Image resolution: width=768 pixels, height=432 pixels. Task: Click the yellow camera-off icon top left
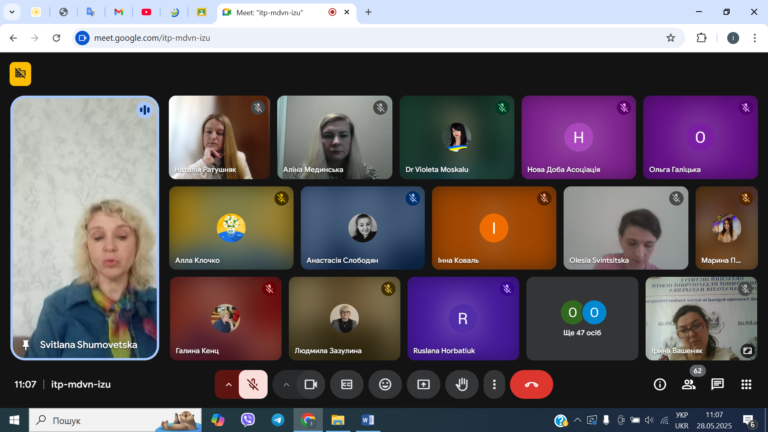click(x=21, y=74)
